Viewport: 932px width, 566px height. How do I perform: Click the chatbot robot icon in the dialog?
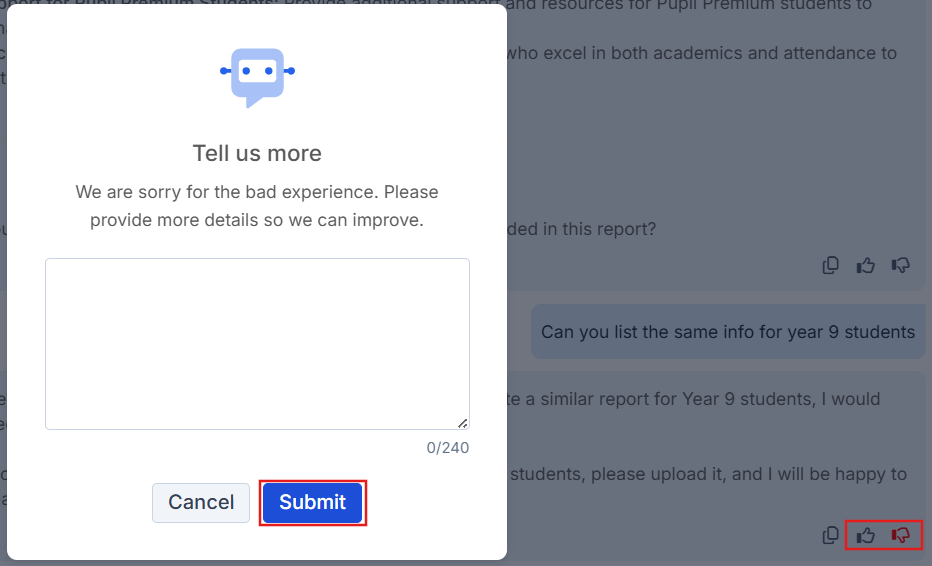coord(257,74)
